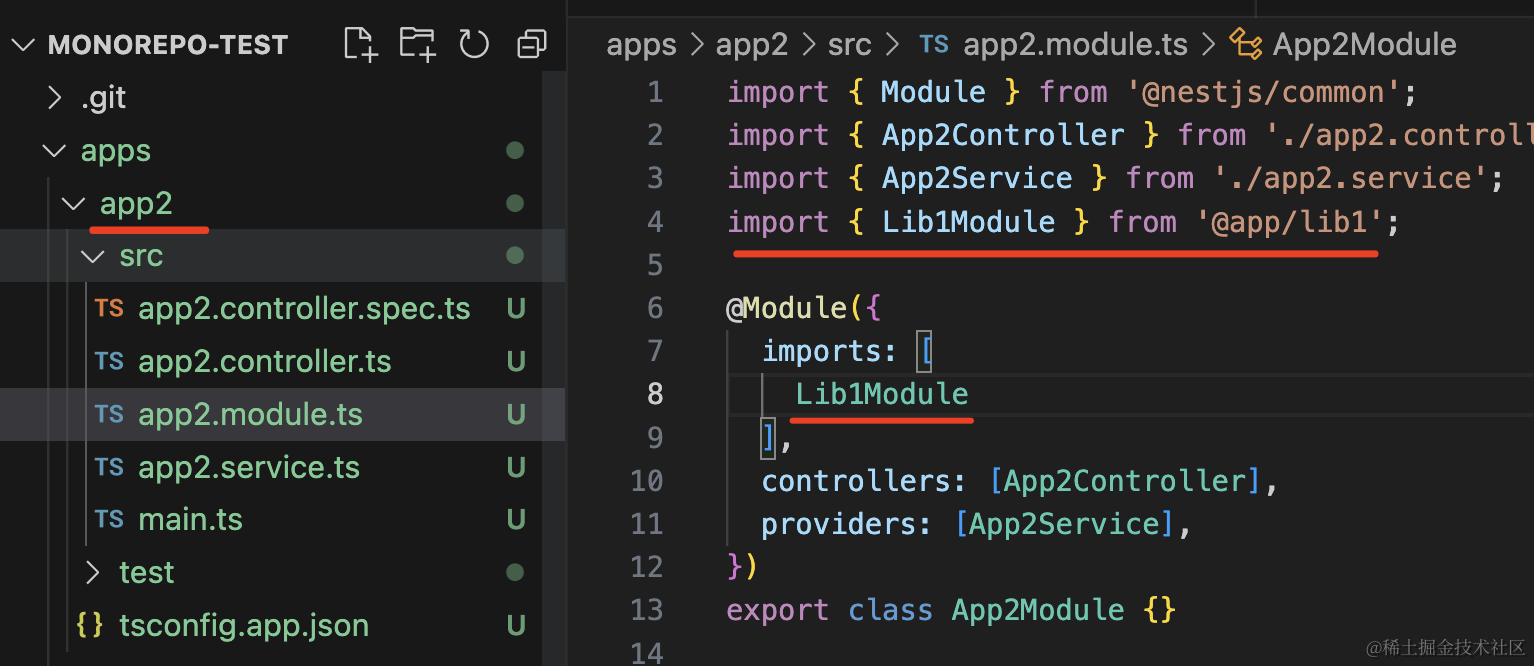Open app2.controller.spec.ts file

304,309
